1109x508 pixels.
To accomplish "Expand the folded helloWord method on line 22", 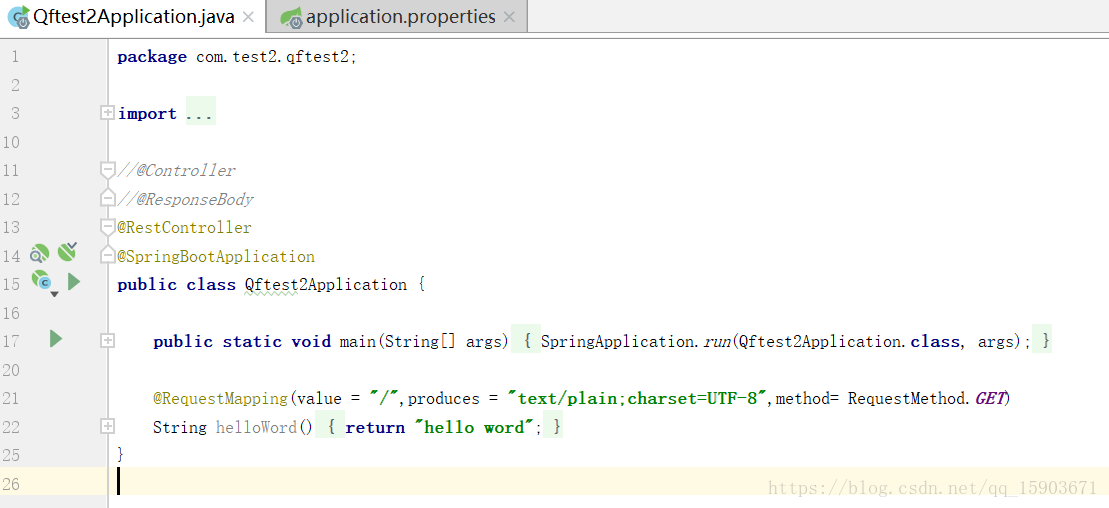I will [x=107, y=426].
